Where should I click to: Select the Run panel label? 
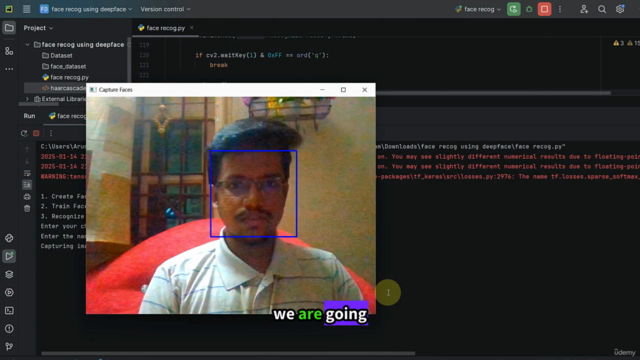pos(29,116)
